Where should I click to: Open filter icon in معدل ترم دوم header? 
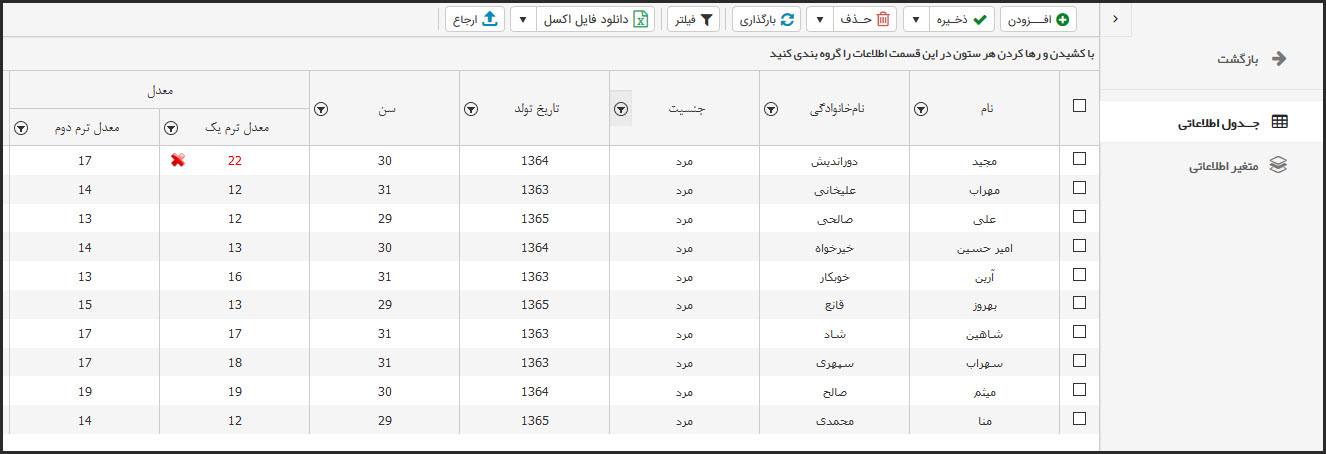(20, 129)
